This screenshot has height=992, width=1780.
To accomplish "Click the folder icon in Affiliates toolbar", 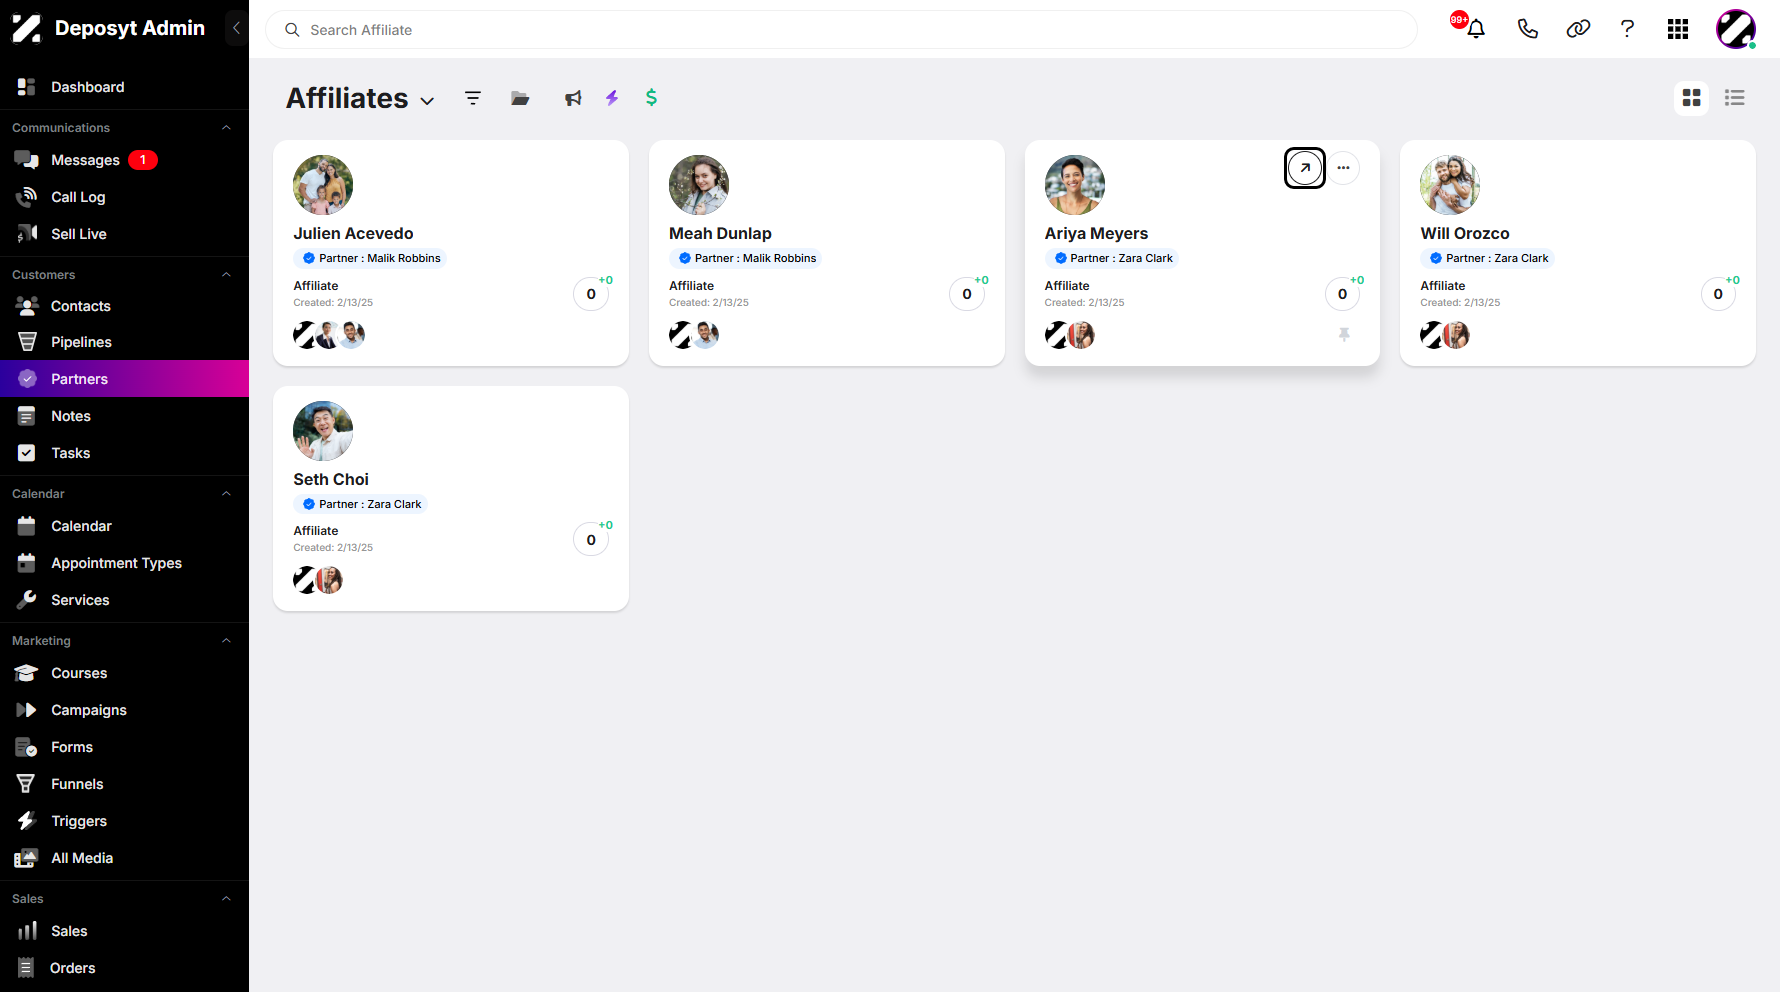I will 520,98.
